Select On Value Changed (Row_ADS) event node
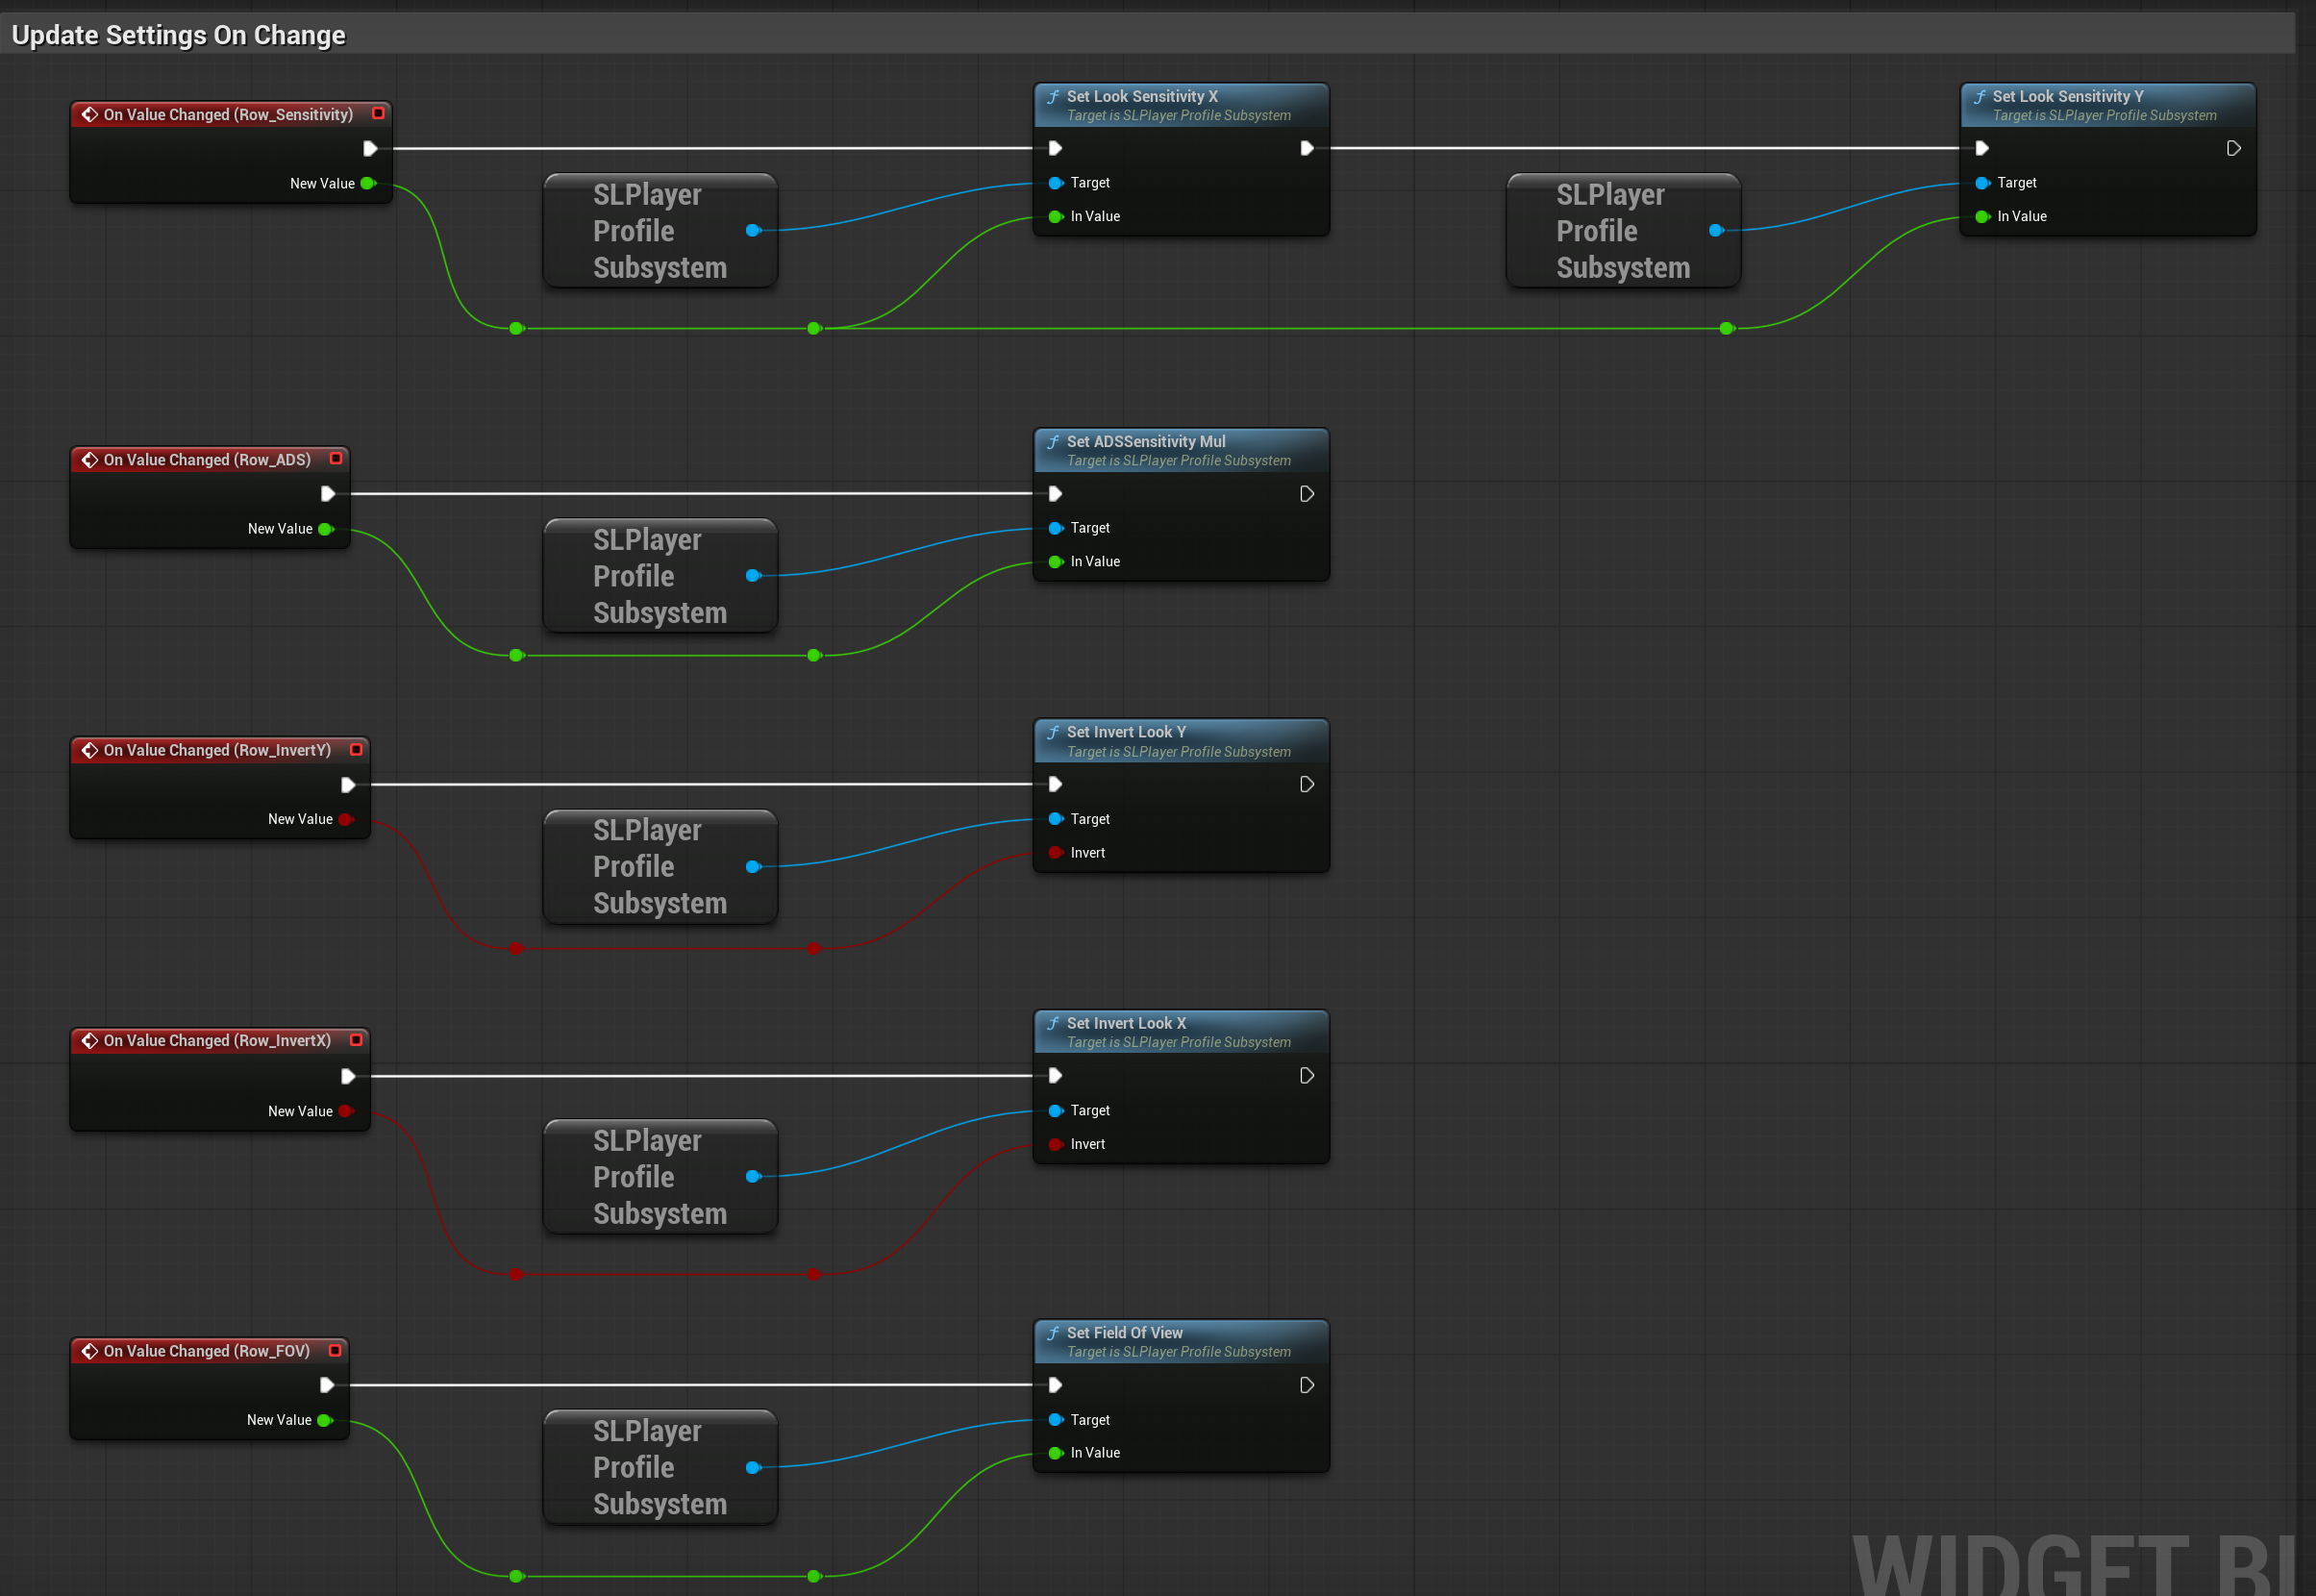Screen dimensions: 2316x1596 [x=209, y=498]
